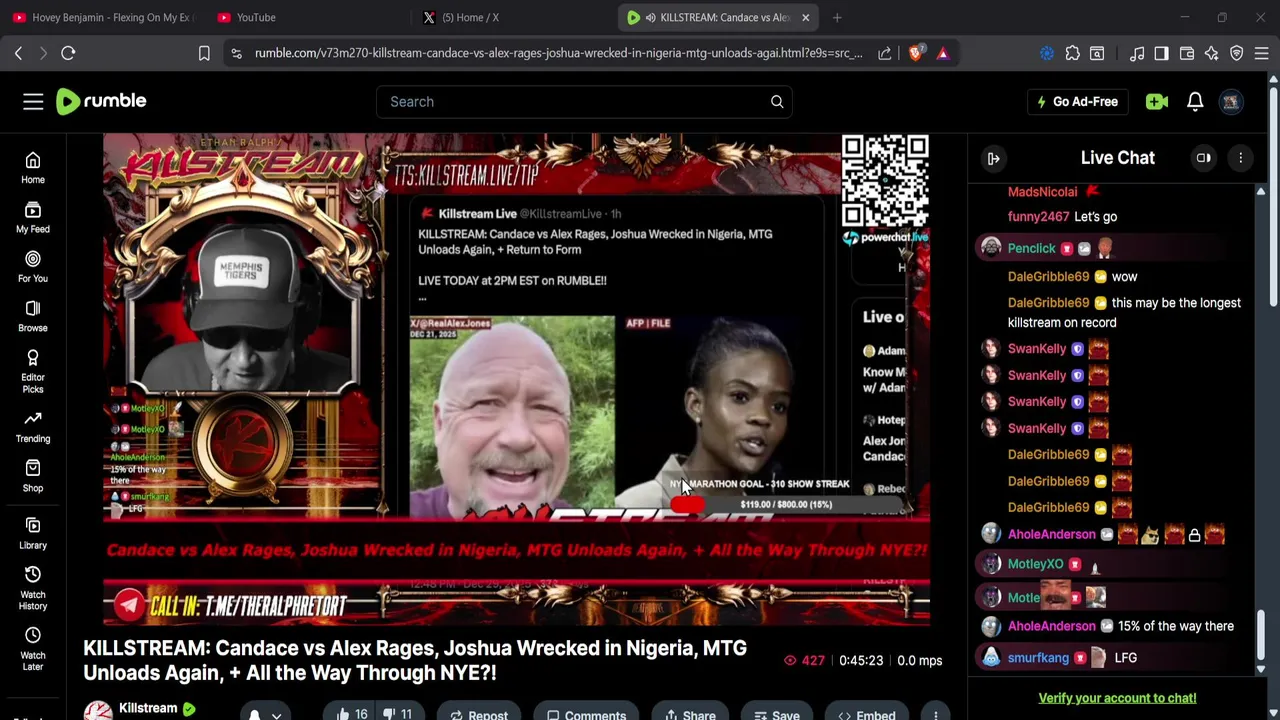Open the Brave VPN shield icon
1280x720 pixels.
click(x=1237, y=53)
